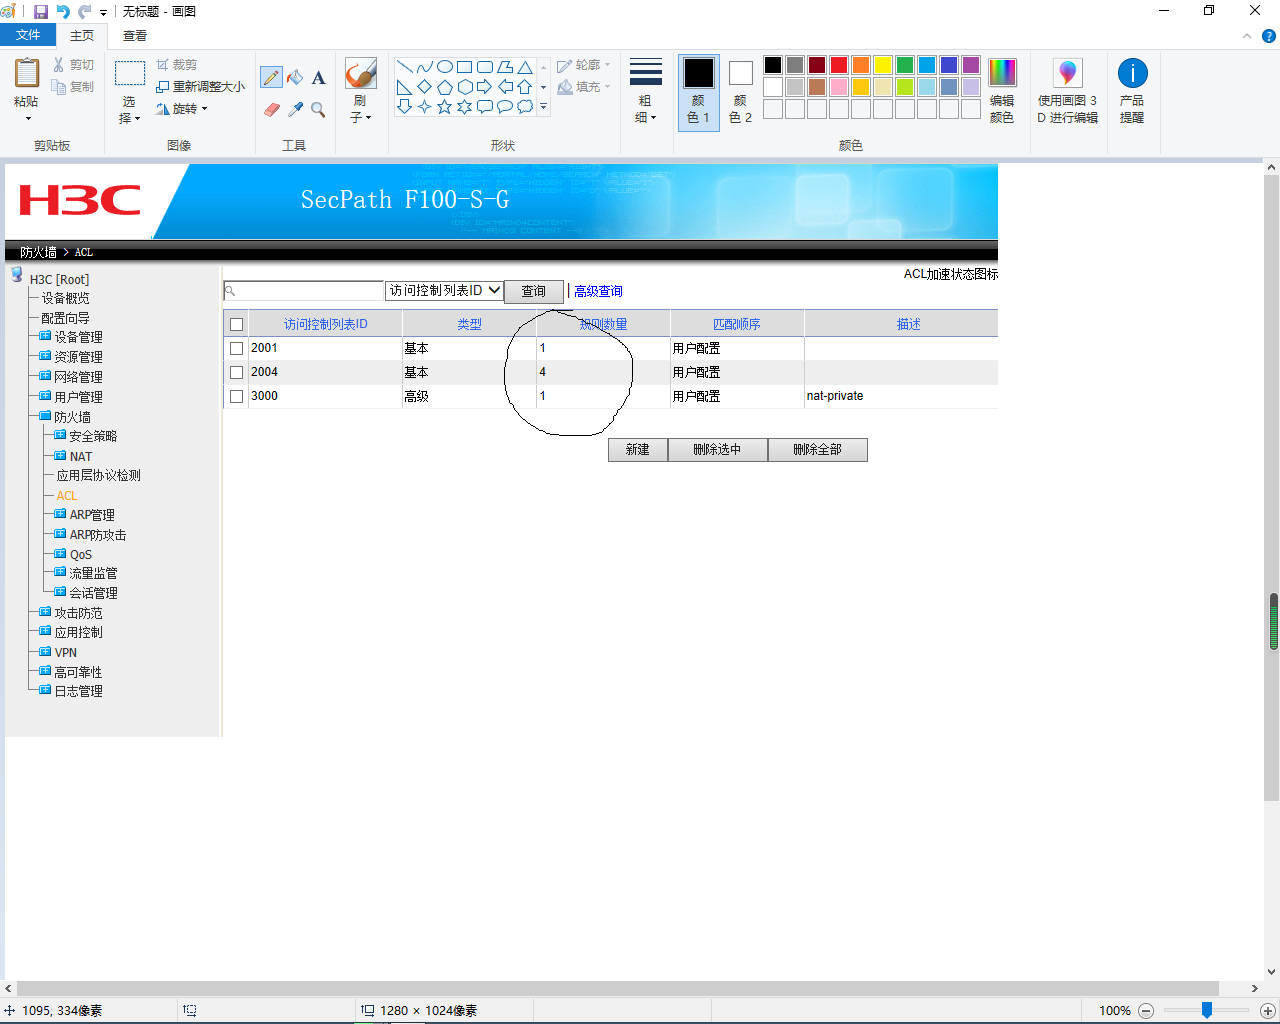Image resolution: width=1280 pixels, height=1024 pixels.
Task: Select the Magnifier tool
Action: (318, 109)
